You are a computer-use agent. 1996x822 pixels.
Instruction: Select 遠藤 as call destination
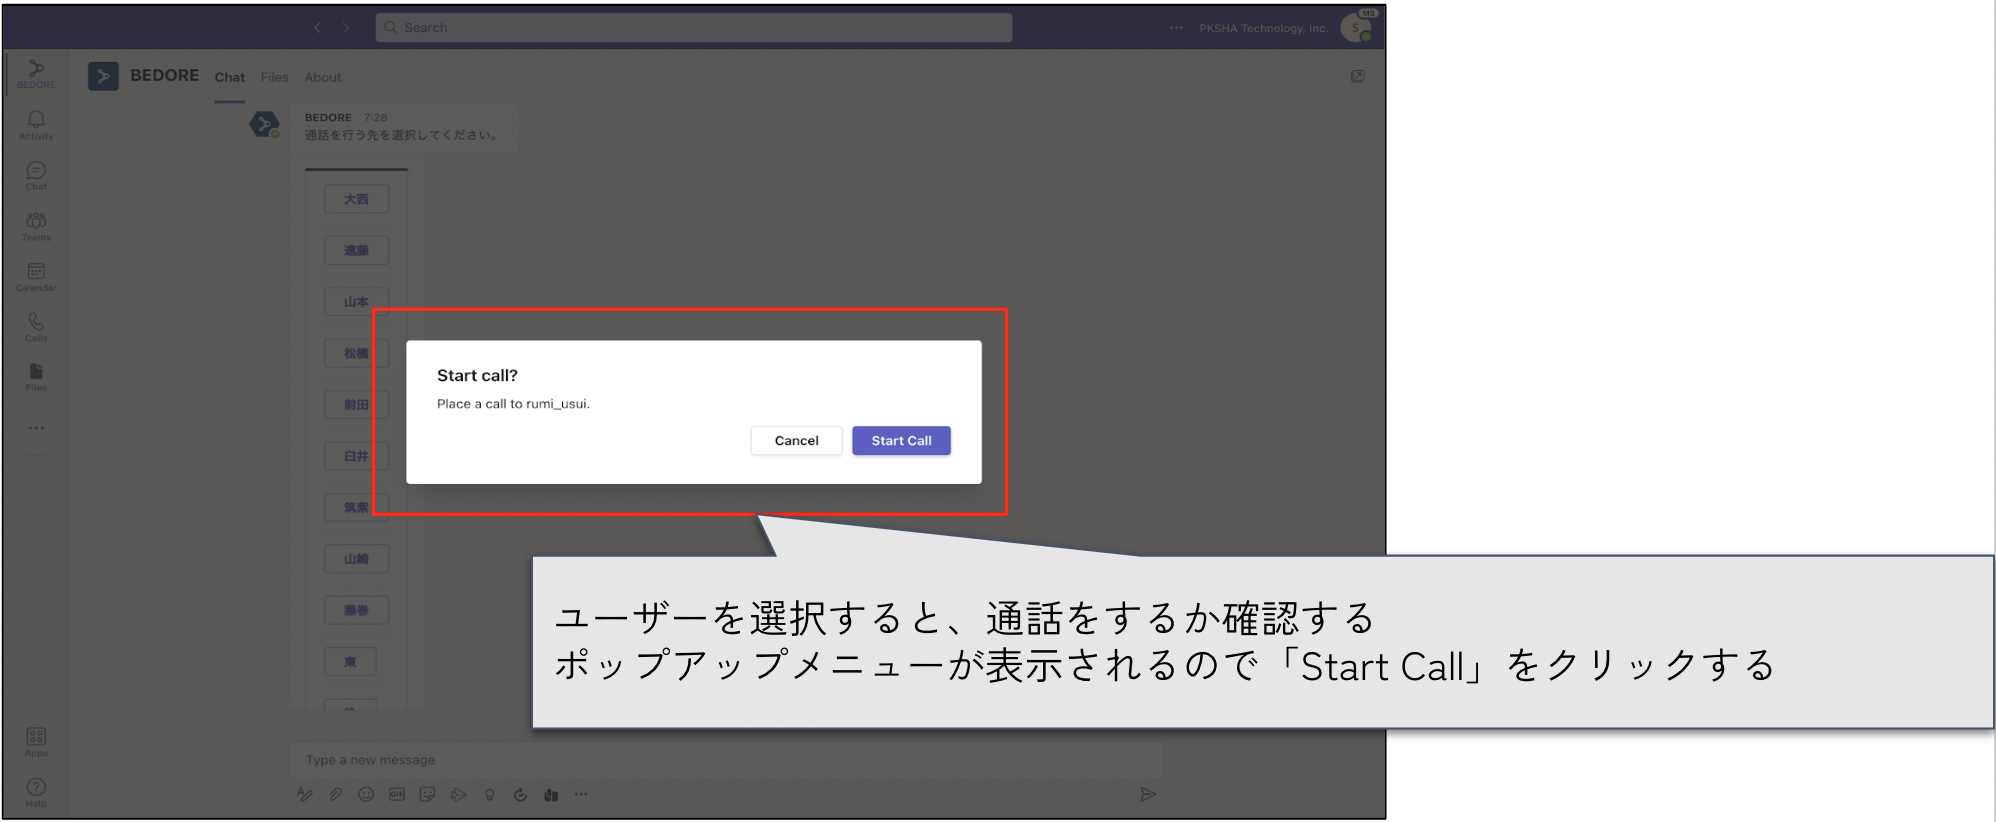click(x=356, y=250)
